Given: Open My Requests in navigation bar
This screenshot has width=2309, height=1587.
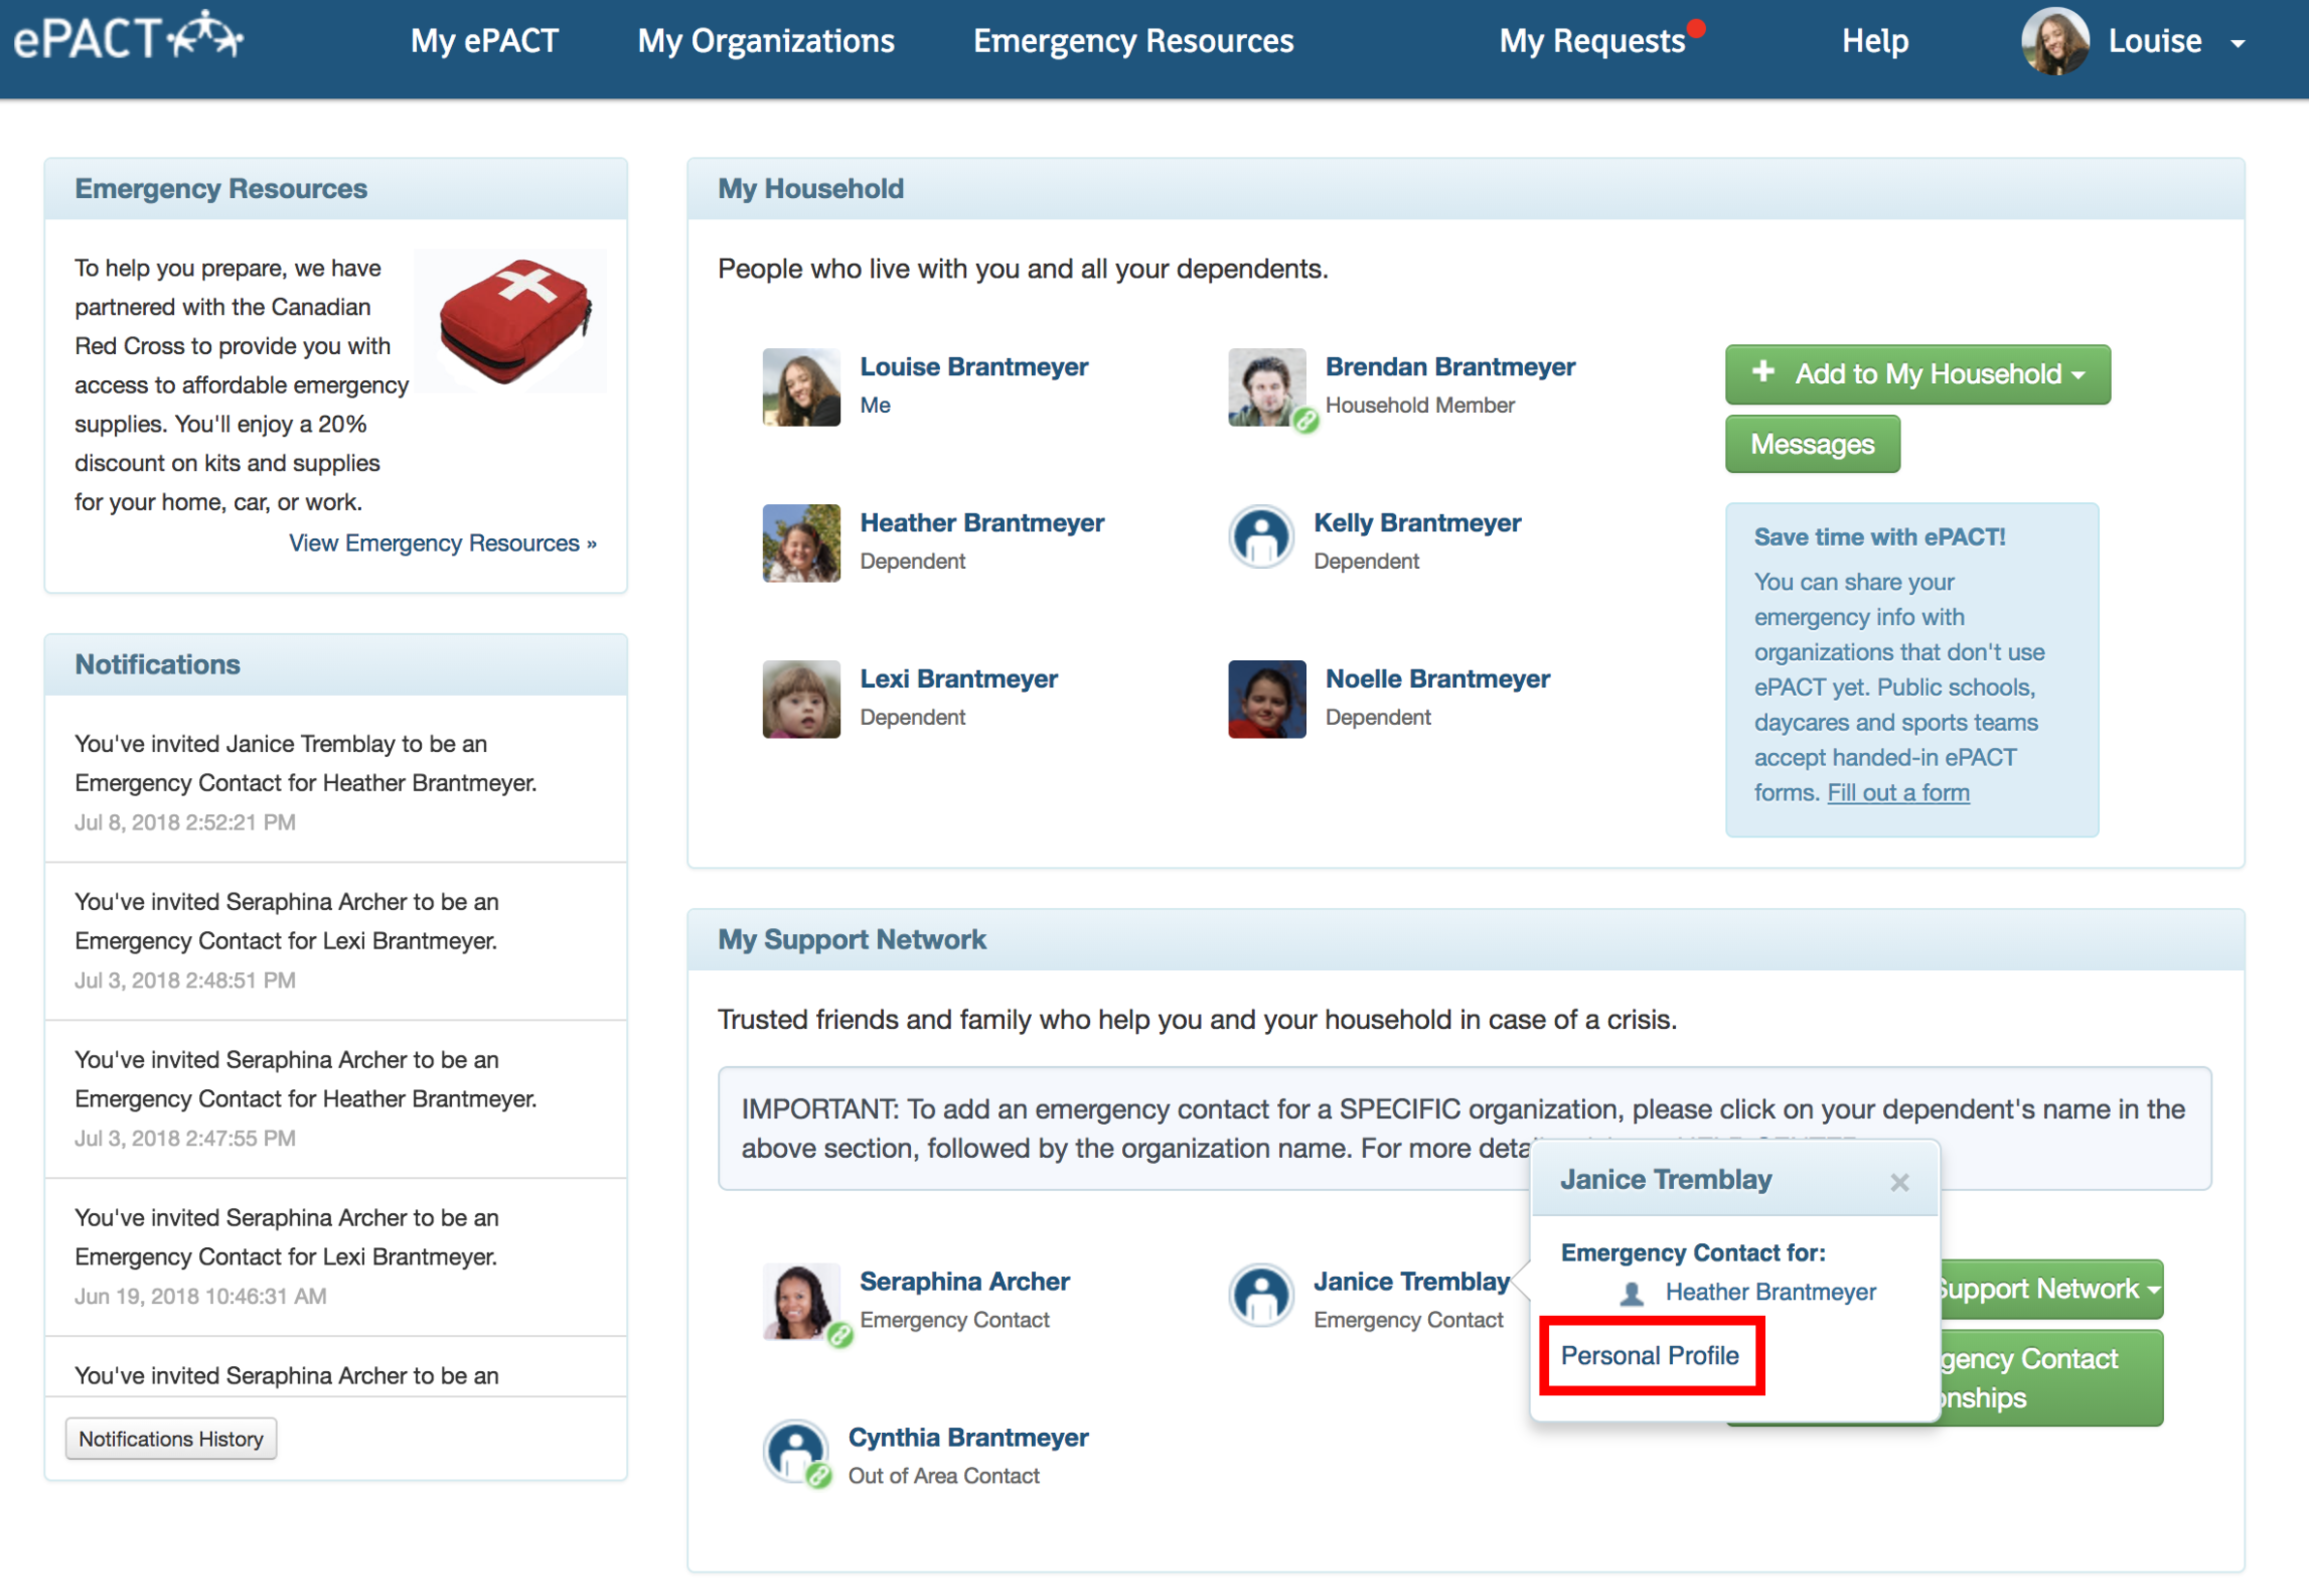Looking at the screenshot, I should 1592,41.
